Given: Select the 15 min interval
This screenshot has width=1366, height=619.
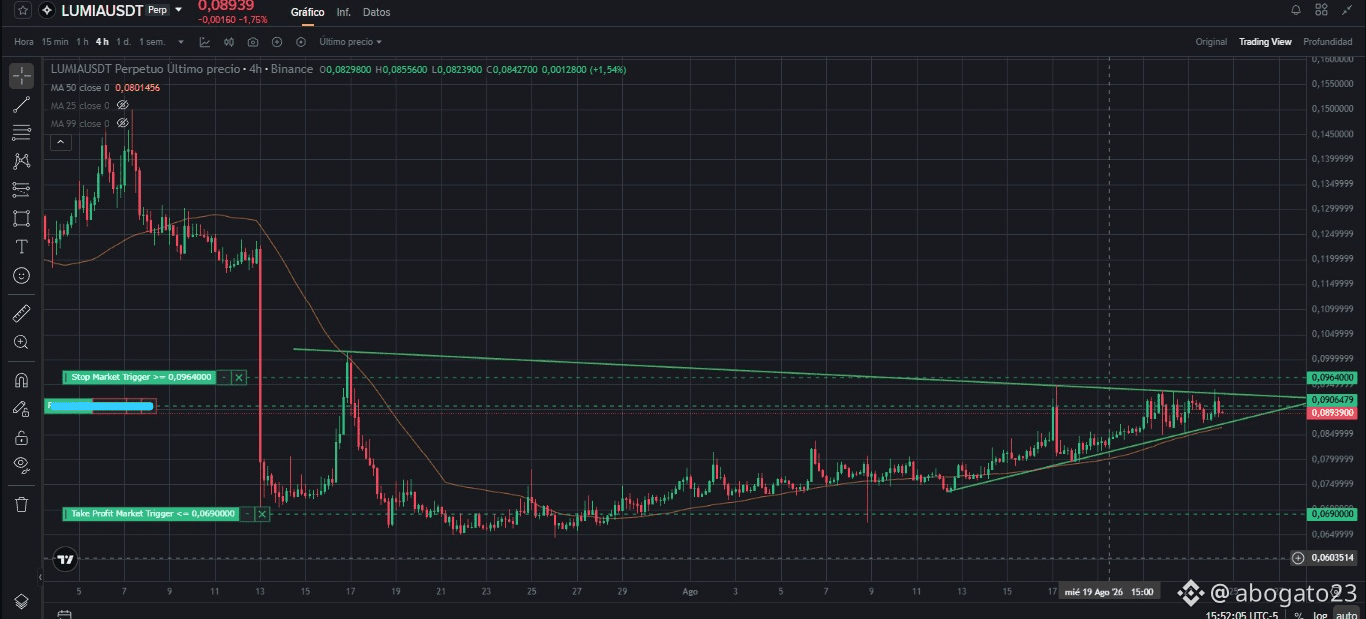Looking at the screenshot, I should point(55,42).
